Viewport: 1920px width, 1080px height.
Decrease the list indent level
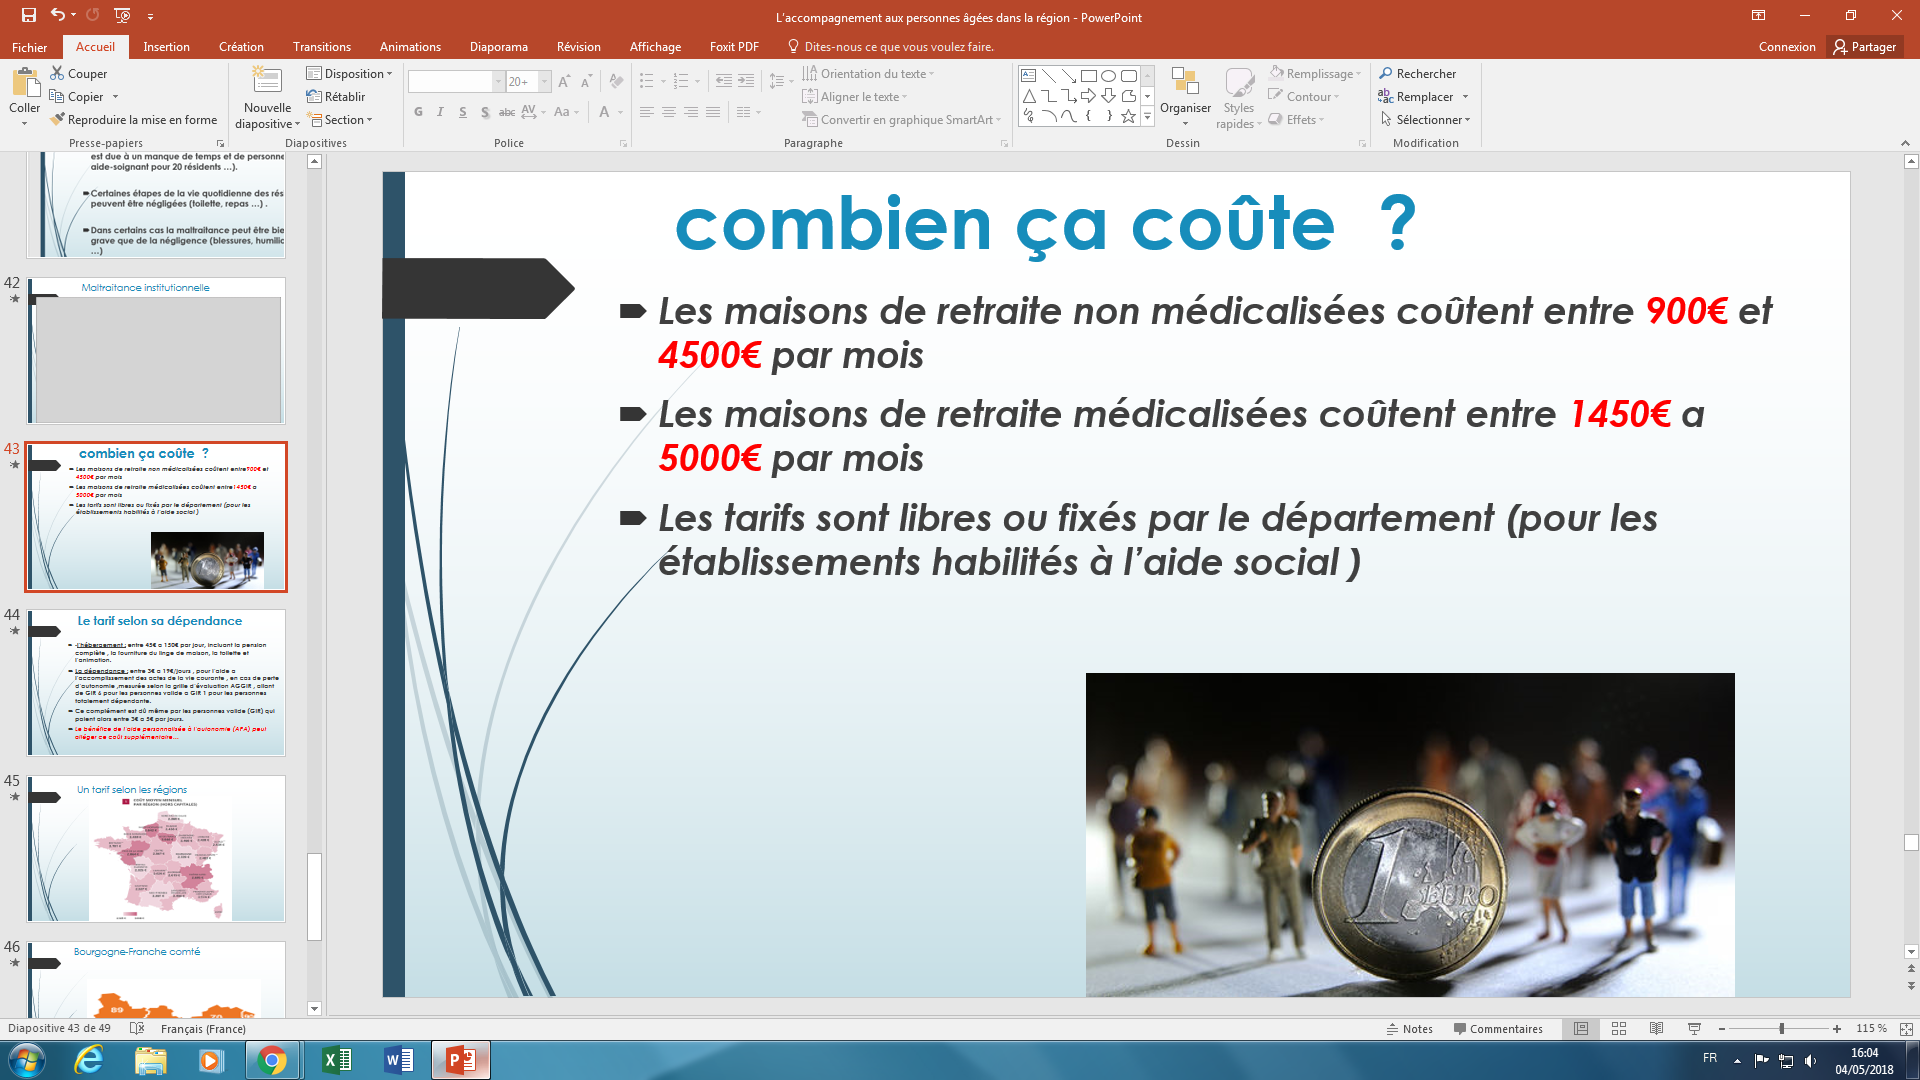pyautogui.click(x=724, y=82)
